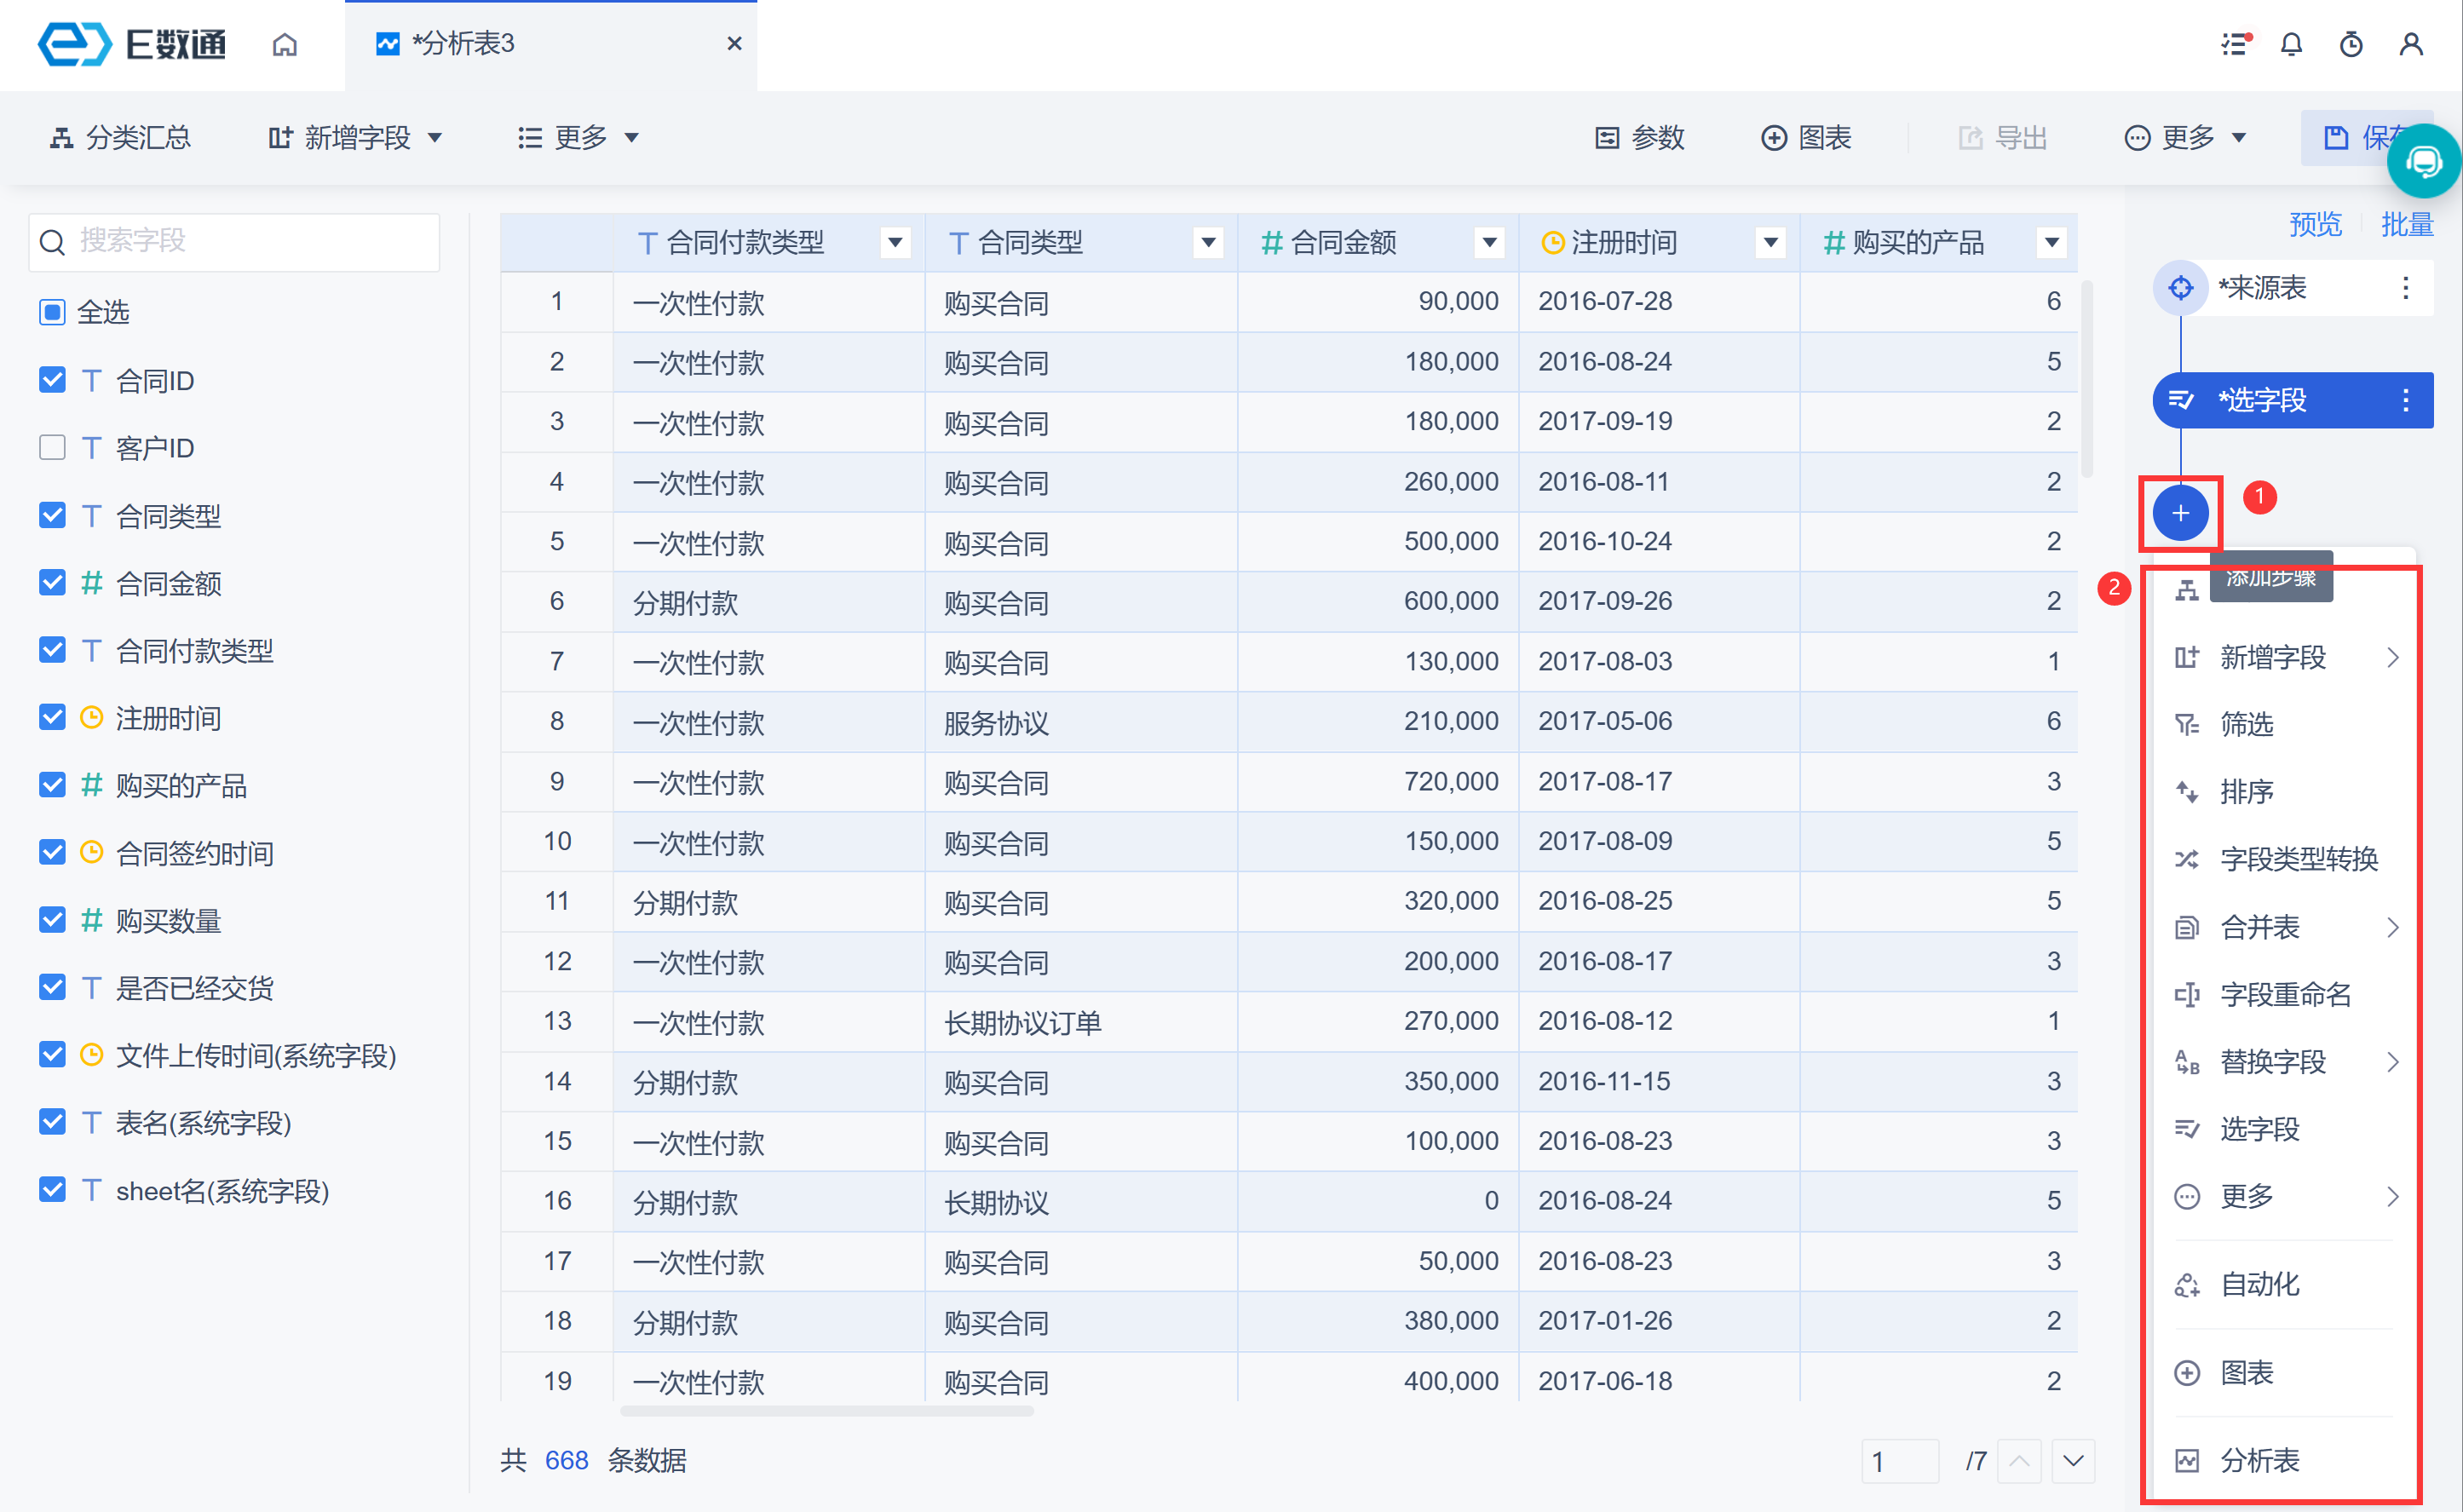Image resolution: width=2463 pixels, height=1512 pixels.
Task: Click the three-dot menu on 选字段 step
Action: 2406,400
